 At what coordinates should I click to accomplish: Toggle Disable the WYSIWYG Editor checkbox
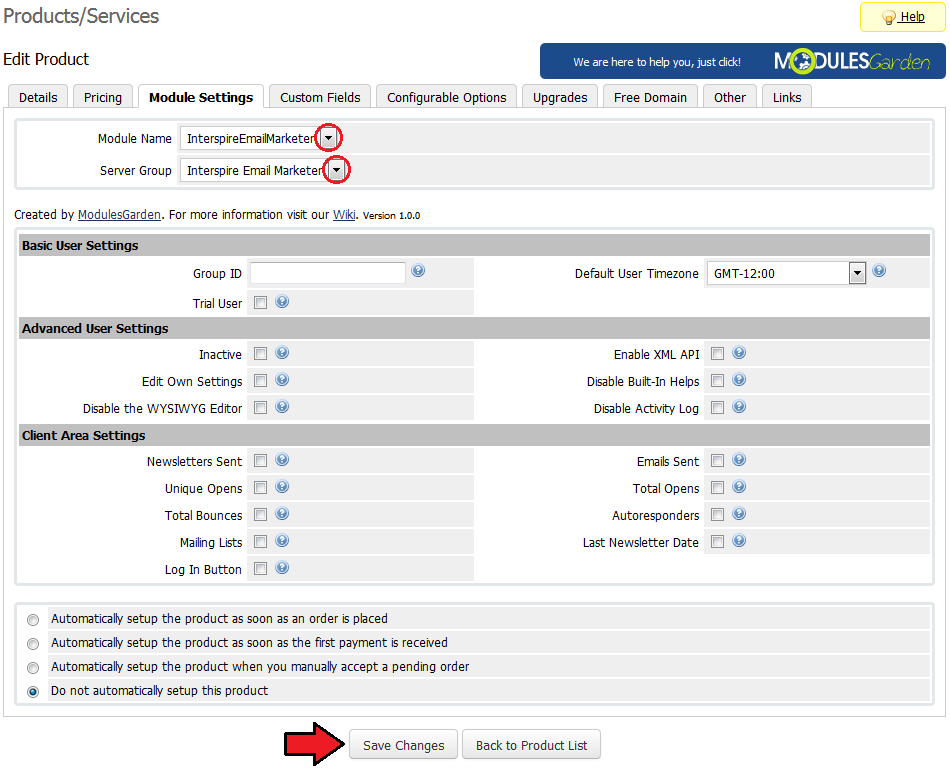tap(261, 408)
